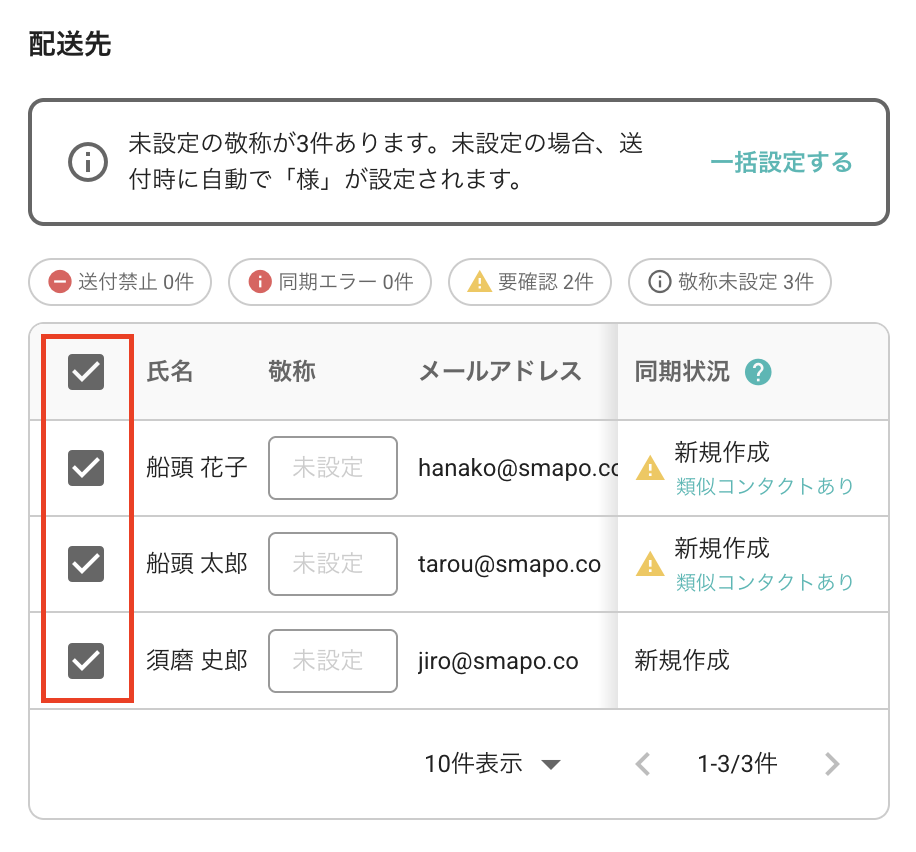The height and width of the screenshot is (852, 916).
Task: Click the warning icon in 船頭 太郎's row
Action: (650, 564)
